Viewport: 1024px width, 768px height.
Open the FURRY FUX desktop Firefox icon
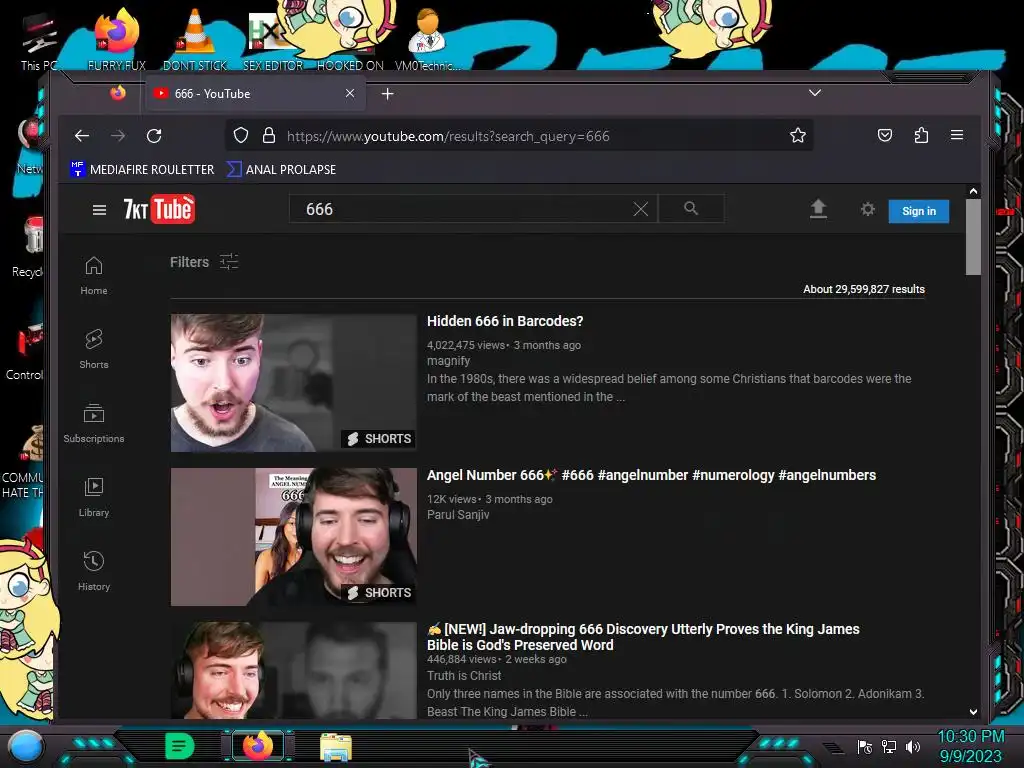point(117,39)
